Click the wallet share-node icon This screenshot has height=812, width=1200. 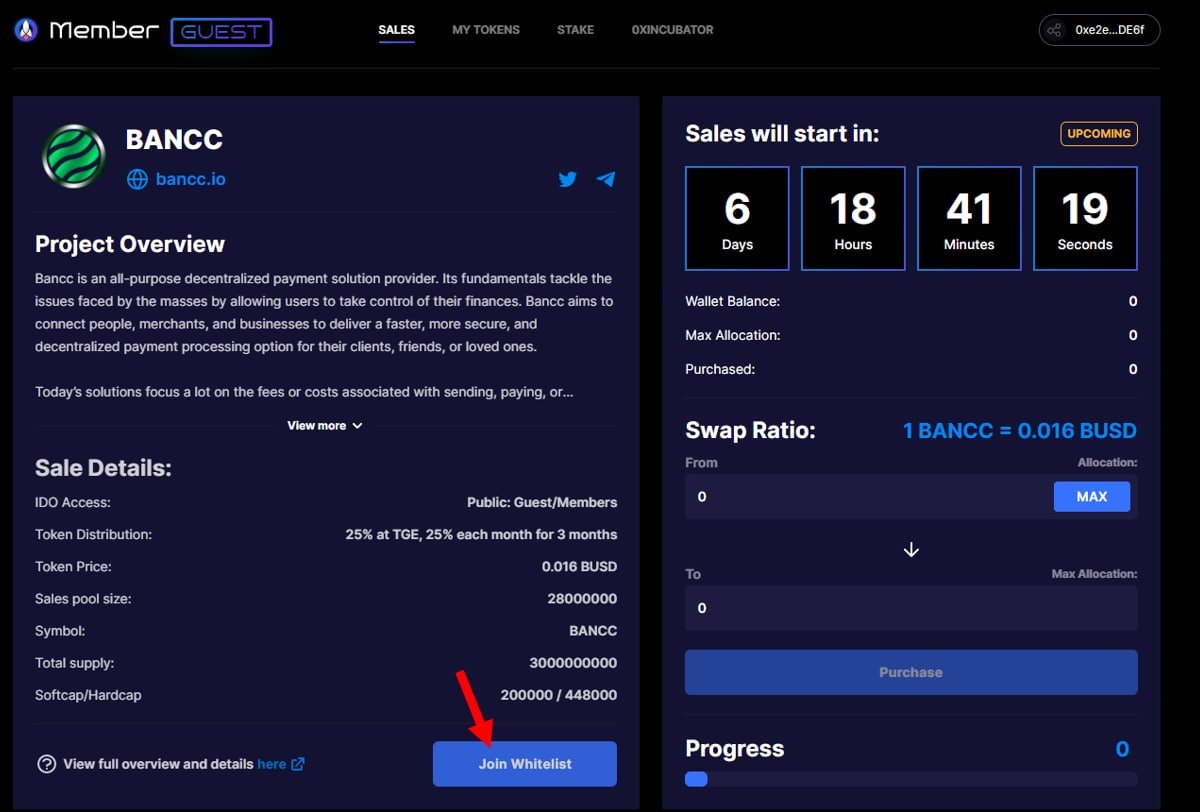coord(1054,30)
